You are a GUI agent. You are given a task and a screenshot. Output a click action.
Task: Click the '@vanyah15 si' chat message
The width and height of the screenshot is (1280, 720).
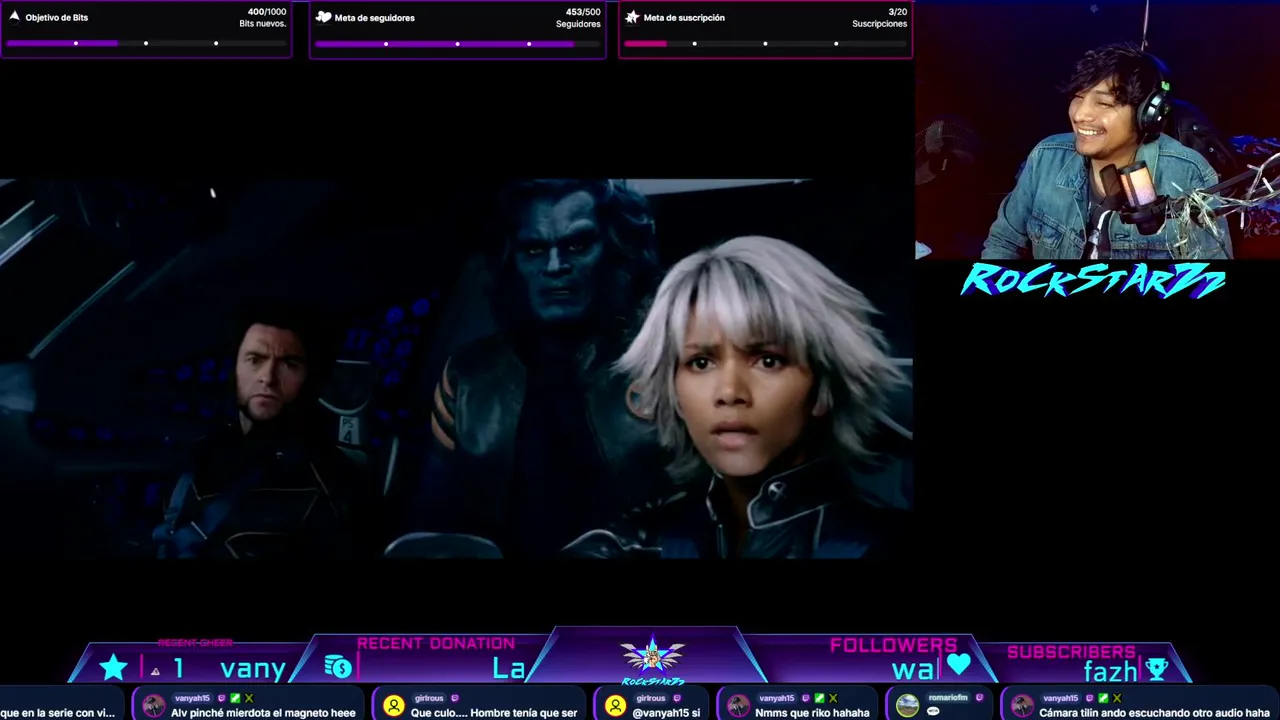pyautogui.click(x=666, y=713)
